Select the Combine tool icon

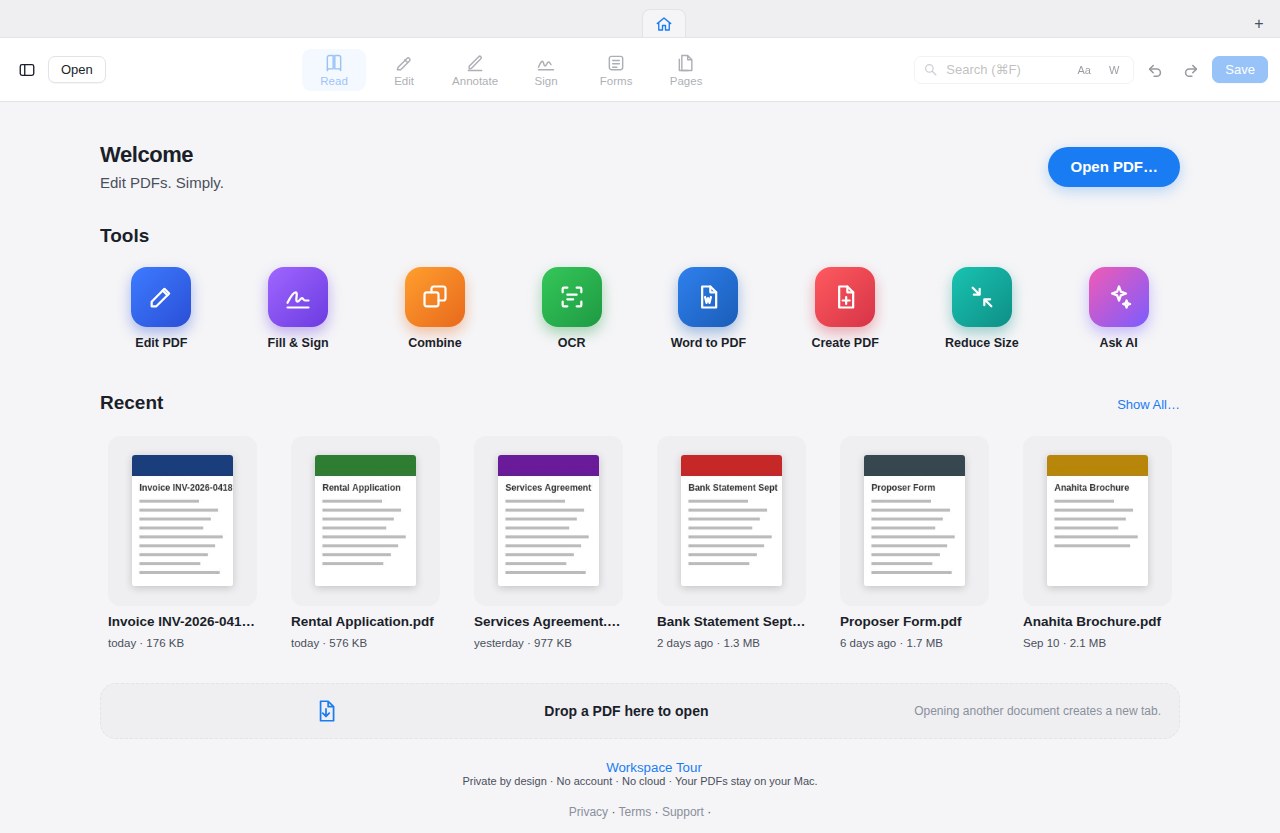[435, 297]
